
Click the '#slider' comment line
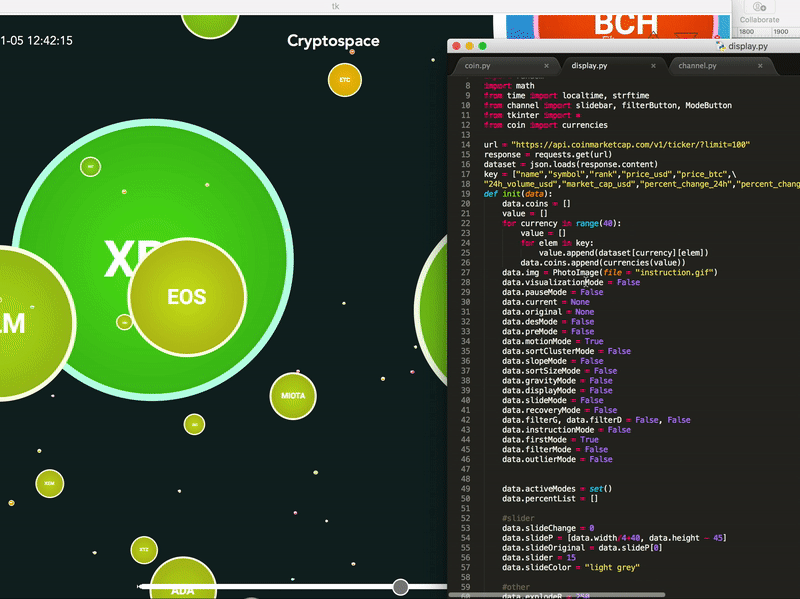tap(518, 518)
